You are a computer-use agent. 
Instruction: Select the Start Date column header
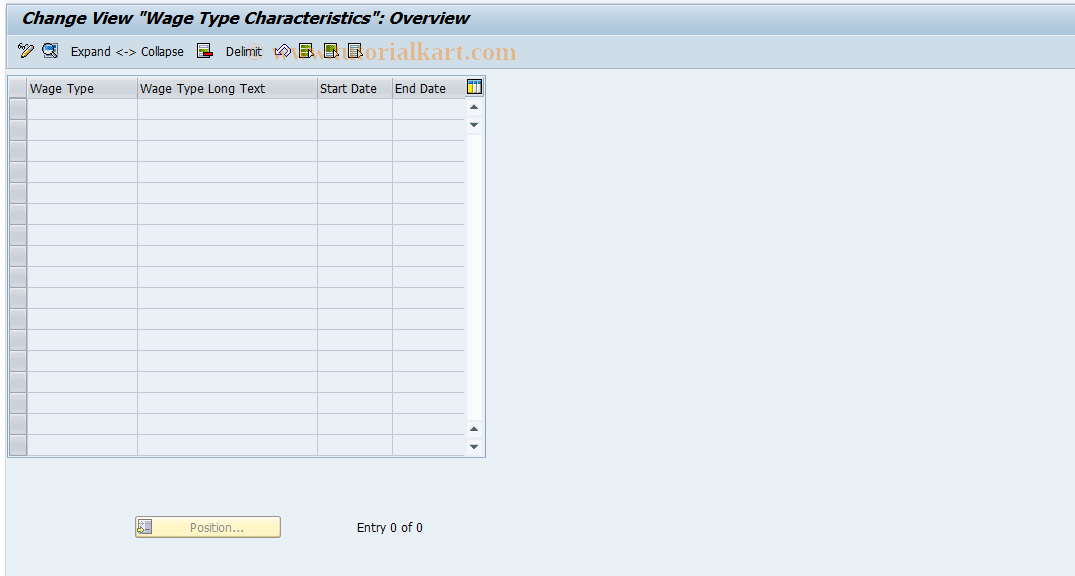pos(355,88)
